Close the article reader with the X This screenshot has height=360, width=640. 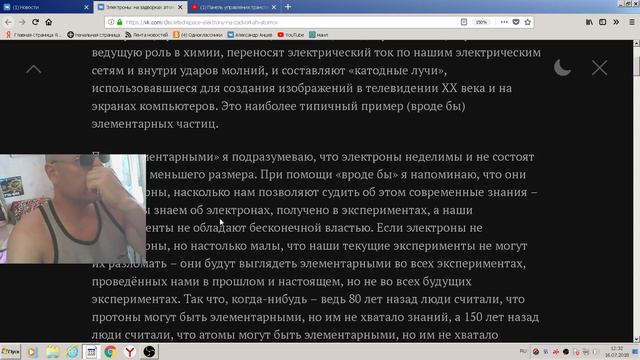click(x=599, y=68)
